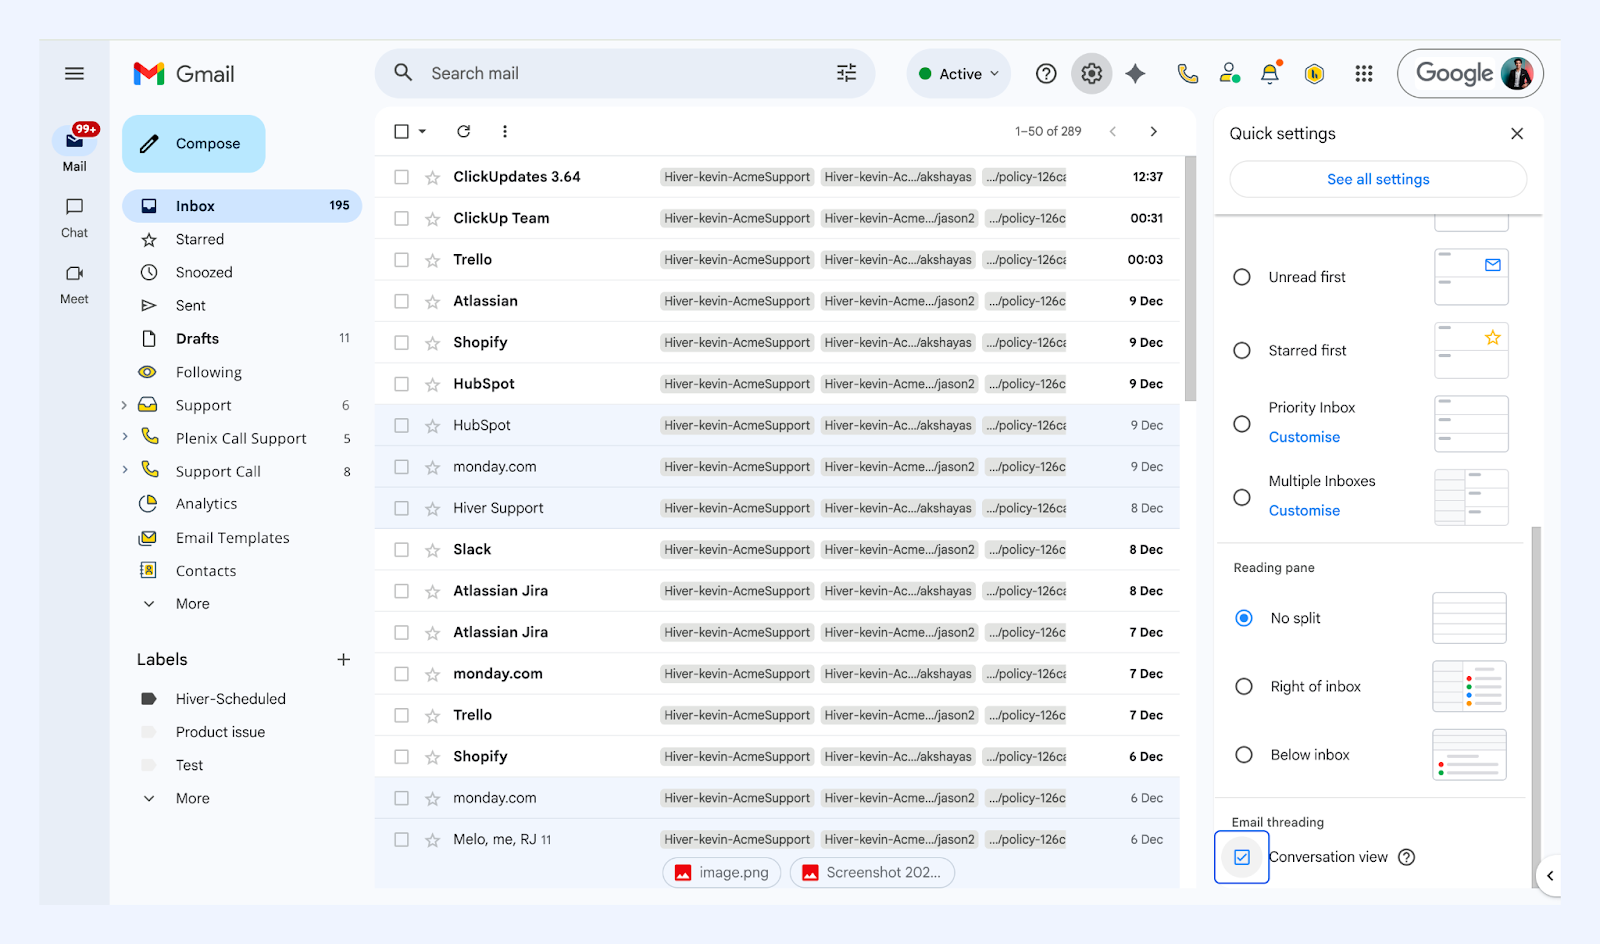Close the Quick settings panel
This screenshot has height=944, width=1600.
[1517, 134]
